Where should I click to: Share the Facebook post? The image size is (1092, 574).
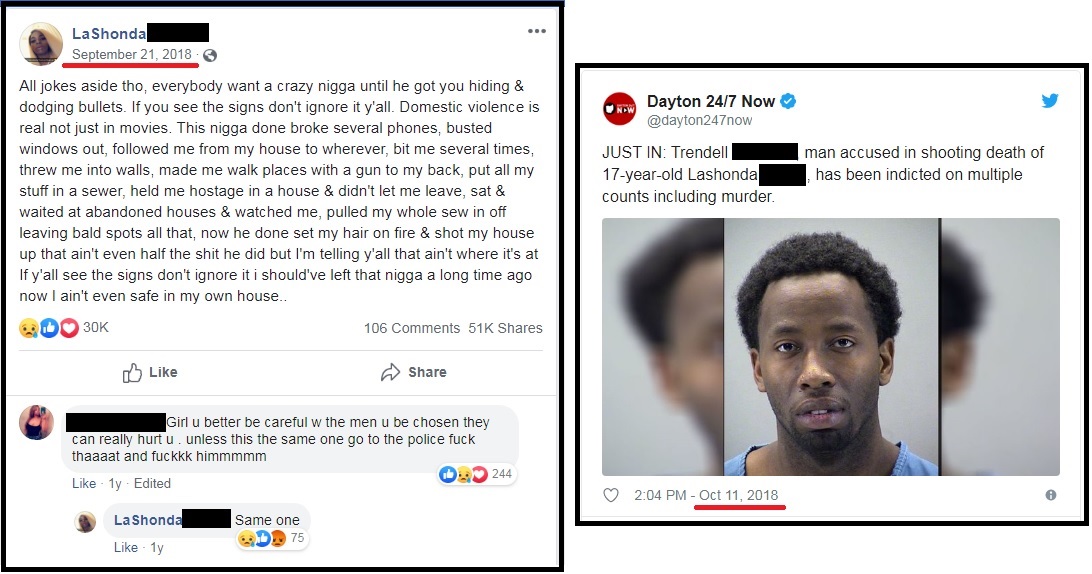coord(414,373)
